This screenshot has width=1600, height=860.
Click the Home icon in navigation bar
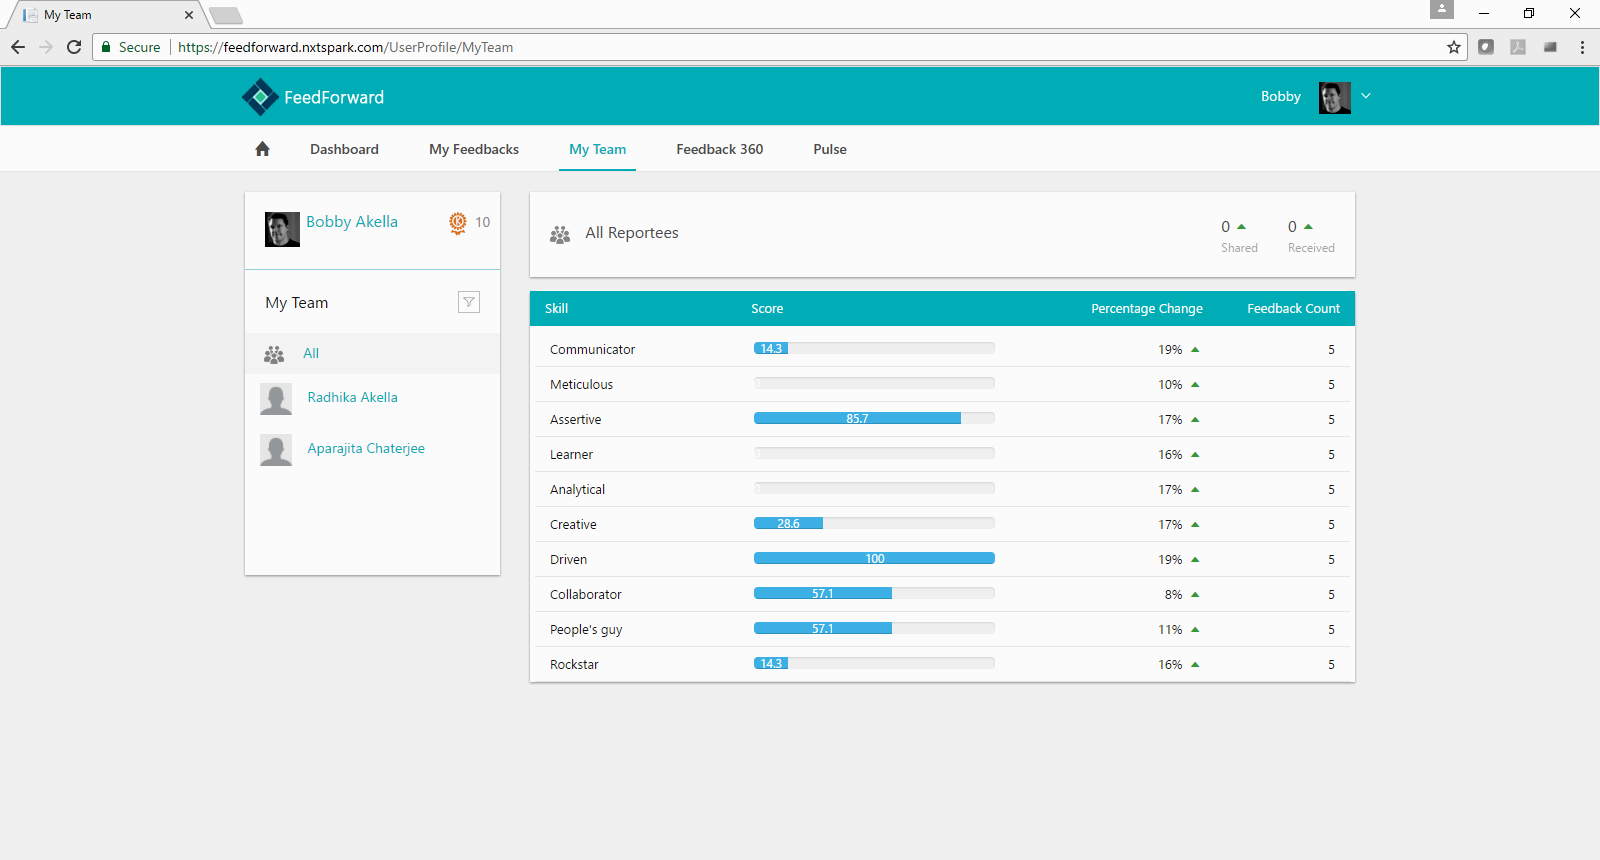pyautogui.click(x=262, y=149)
